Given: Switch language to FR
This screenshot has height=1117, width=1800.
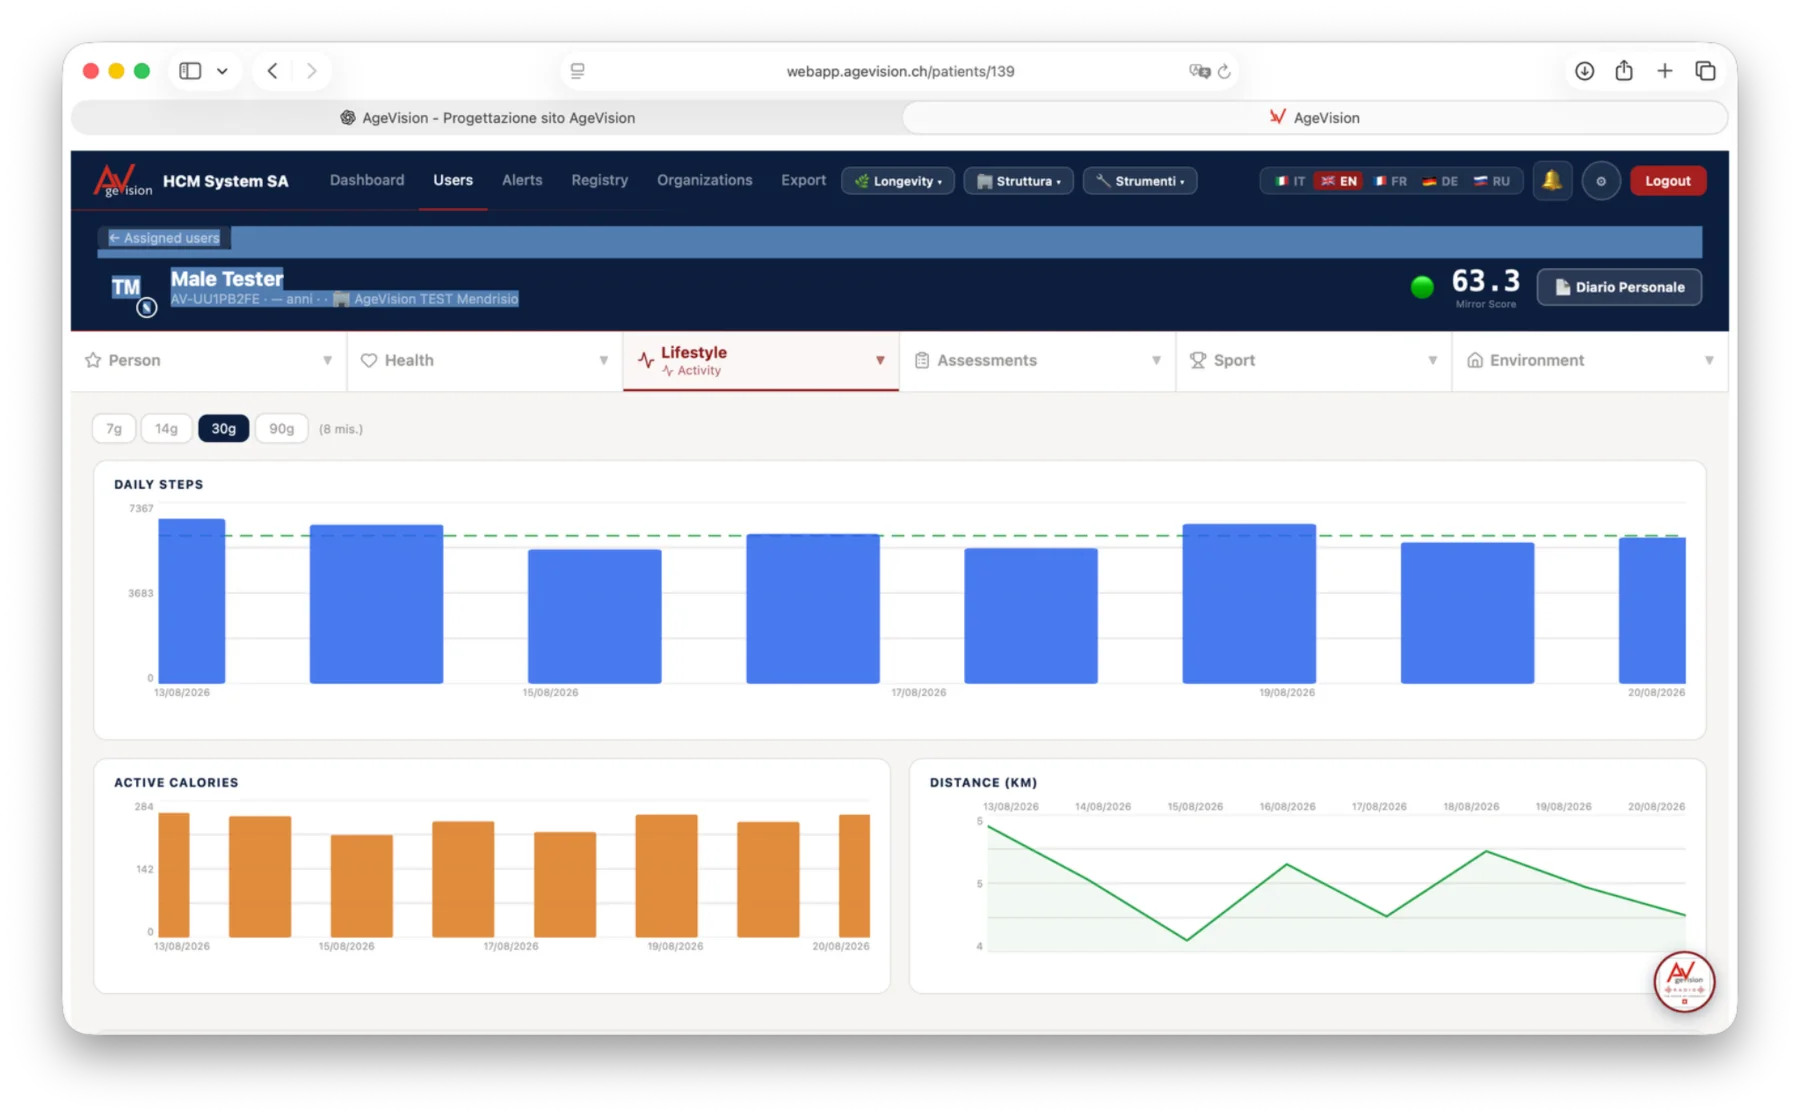Looking at the screenshot, I should click(1390, 181).
